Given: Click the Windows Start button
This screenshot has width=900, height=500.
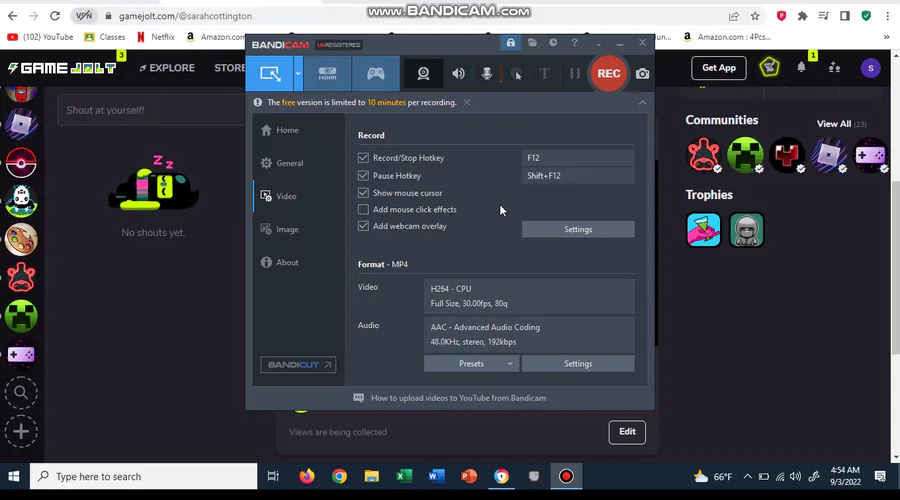Looking at the screenshot, I should click(14, 476).
